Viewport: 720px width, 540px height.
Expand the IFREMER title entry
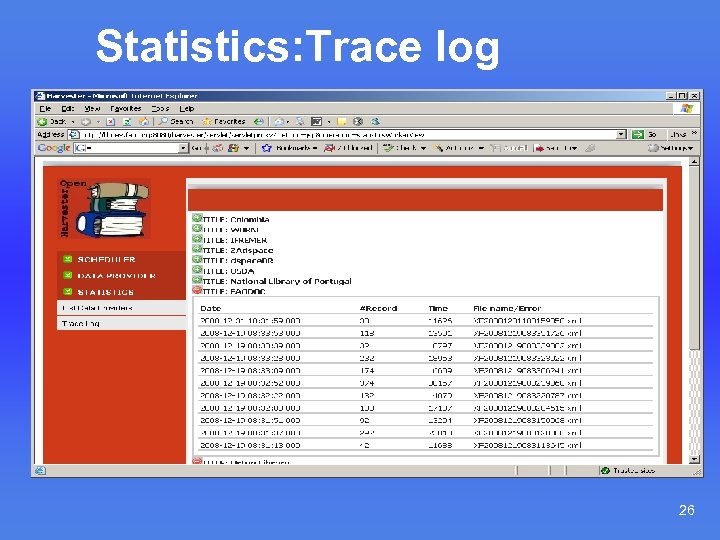pos(197,239)
